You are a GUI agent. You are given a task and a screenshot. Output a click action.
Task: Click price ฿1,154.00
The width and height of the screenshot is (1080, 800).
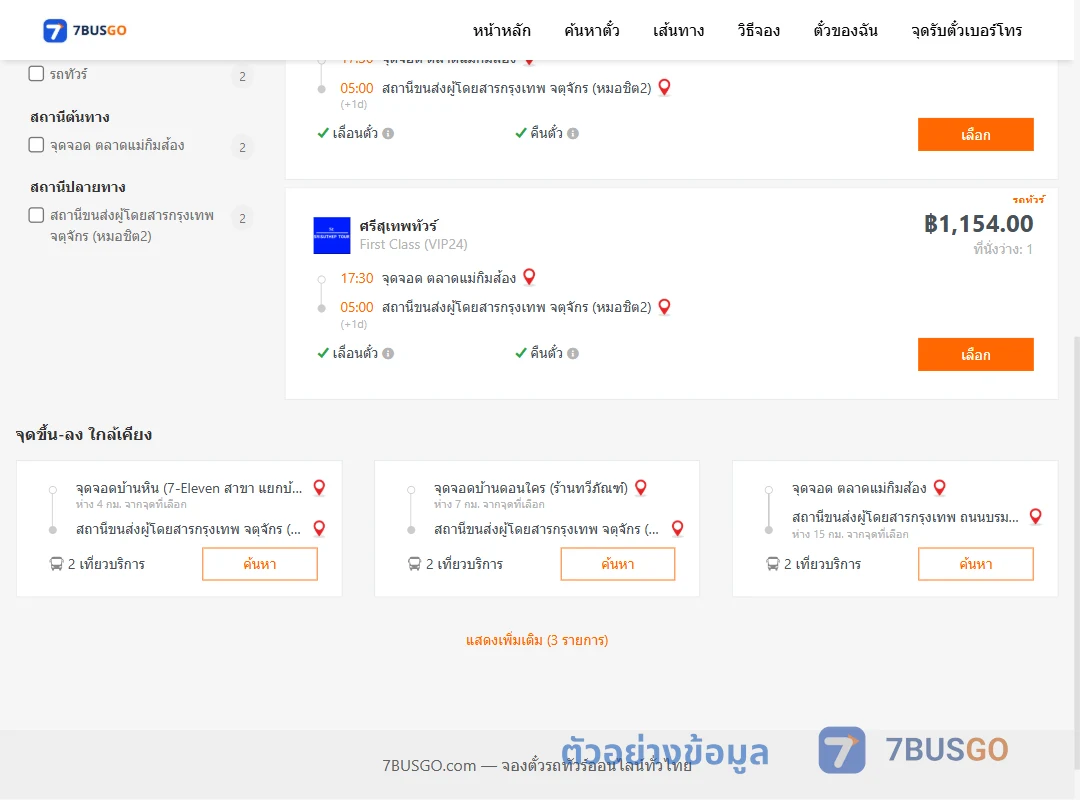point(979,224)
